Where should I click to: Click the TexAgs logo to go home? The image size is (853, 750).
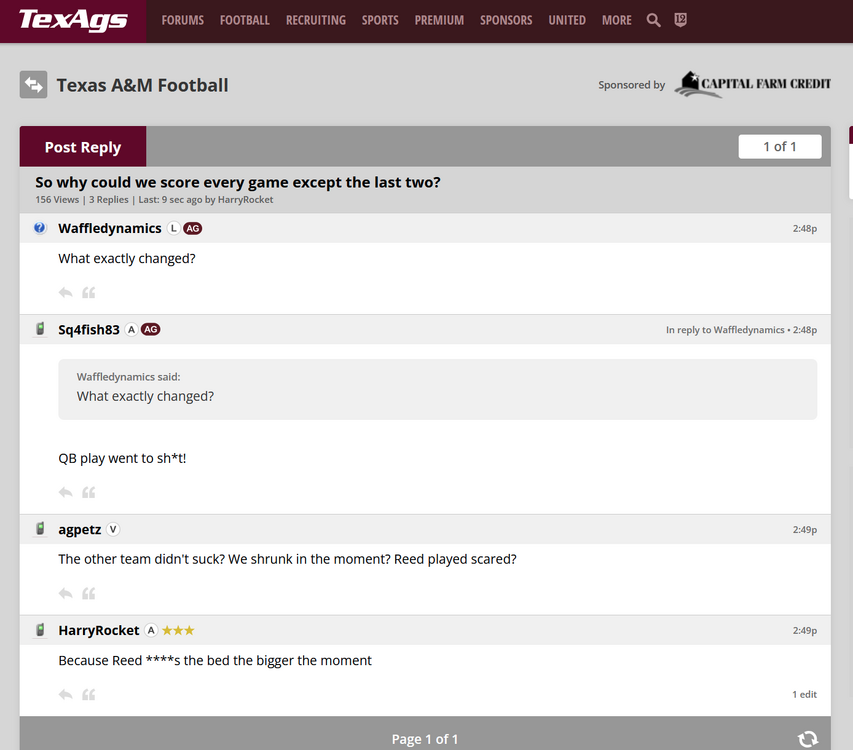click(73, 20)
